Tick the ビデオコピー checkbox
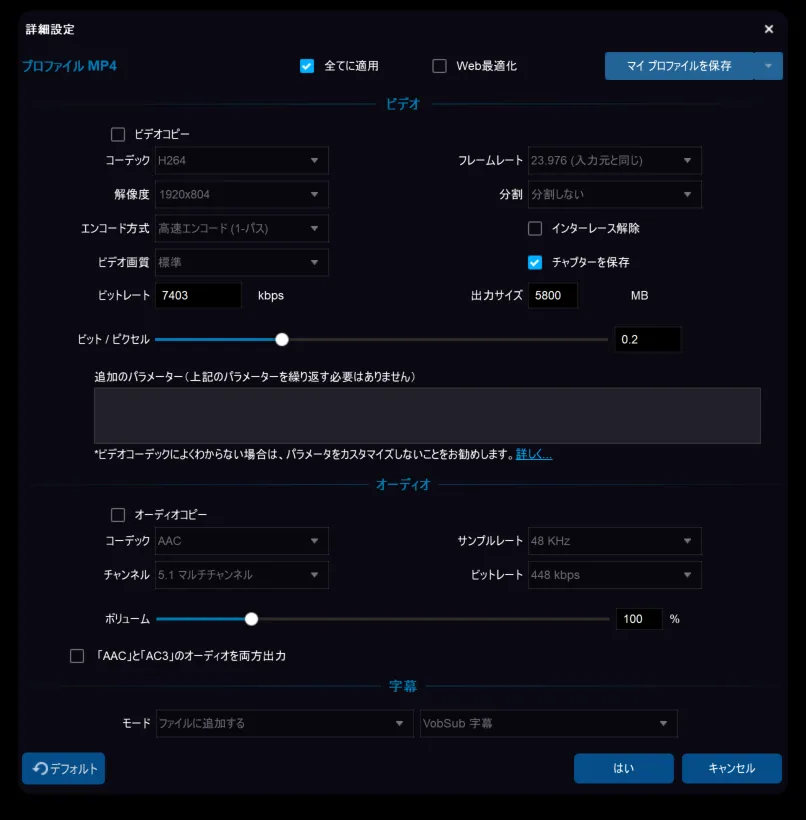The width and height of the screenshot is (806, 820). coord(118,134)
